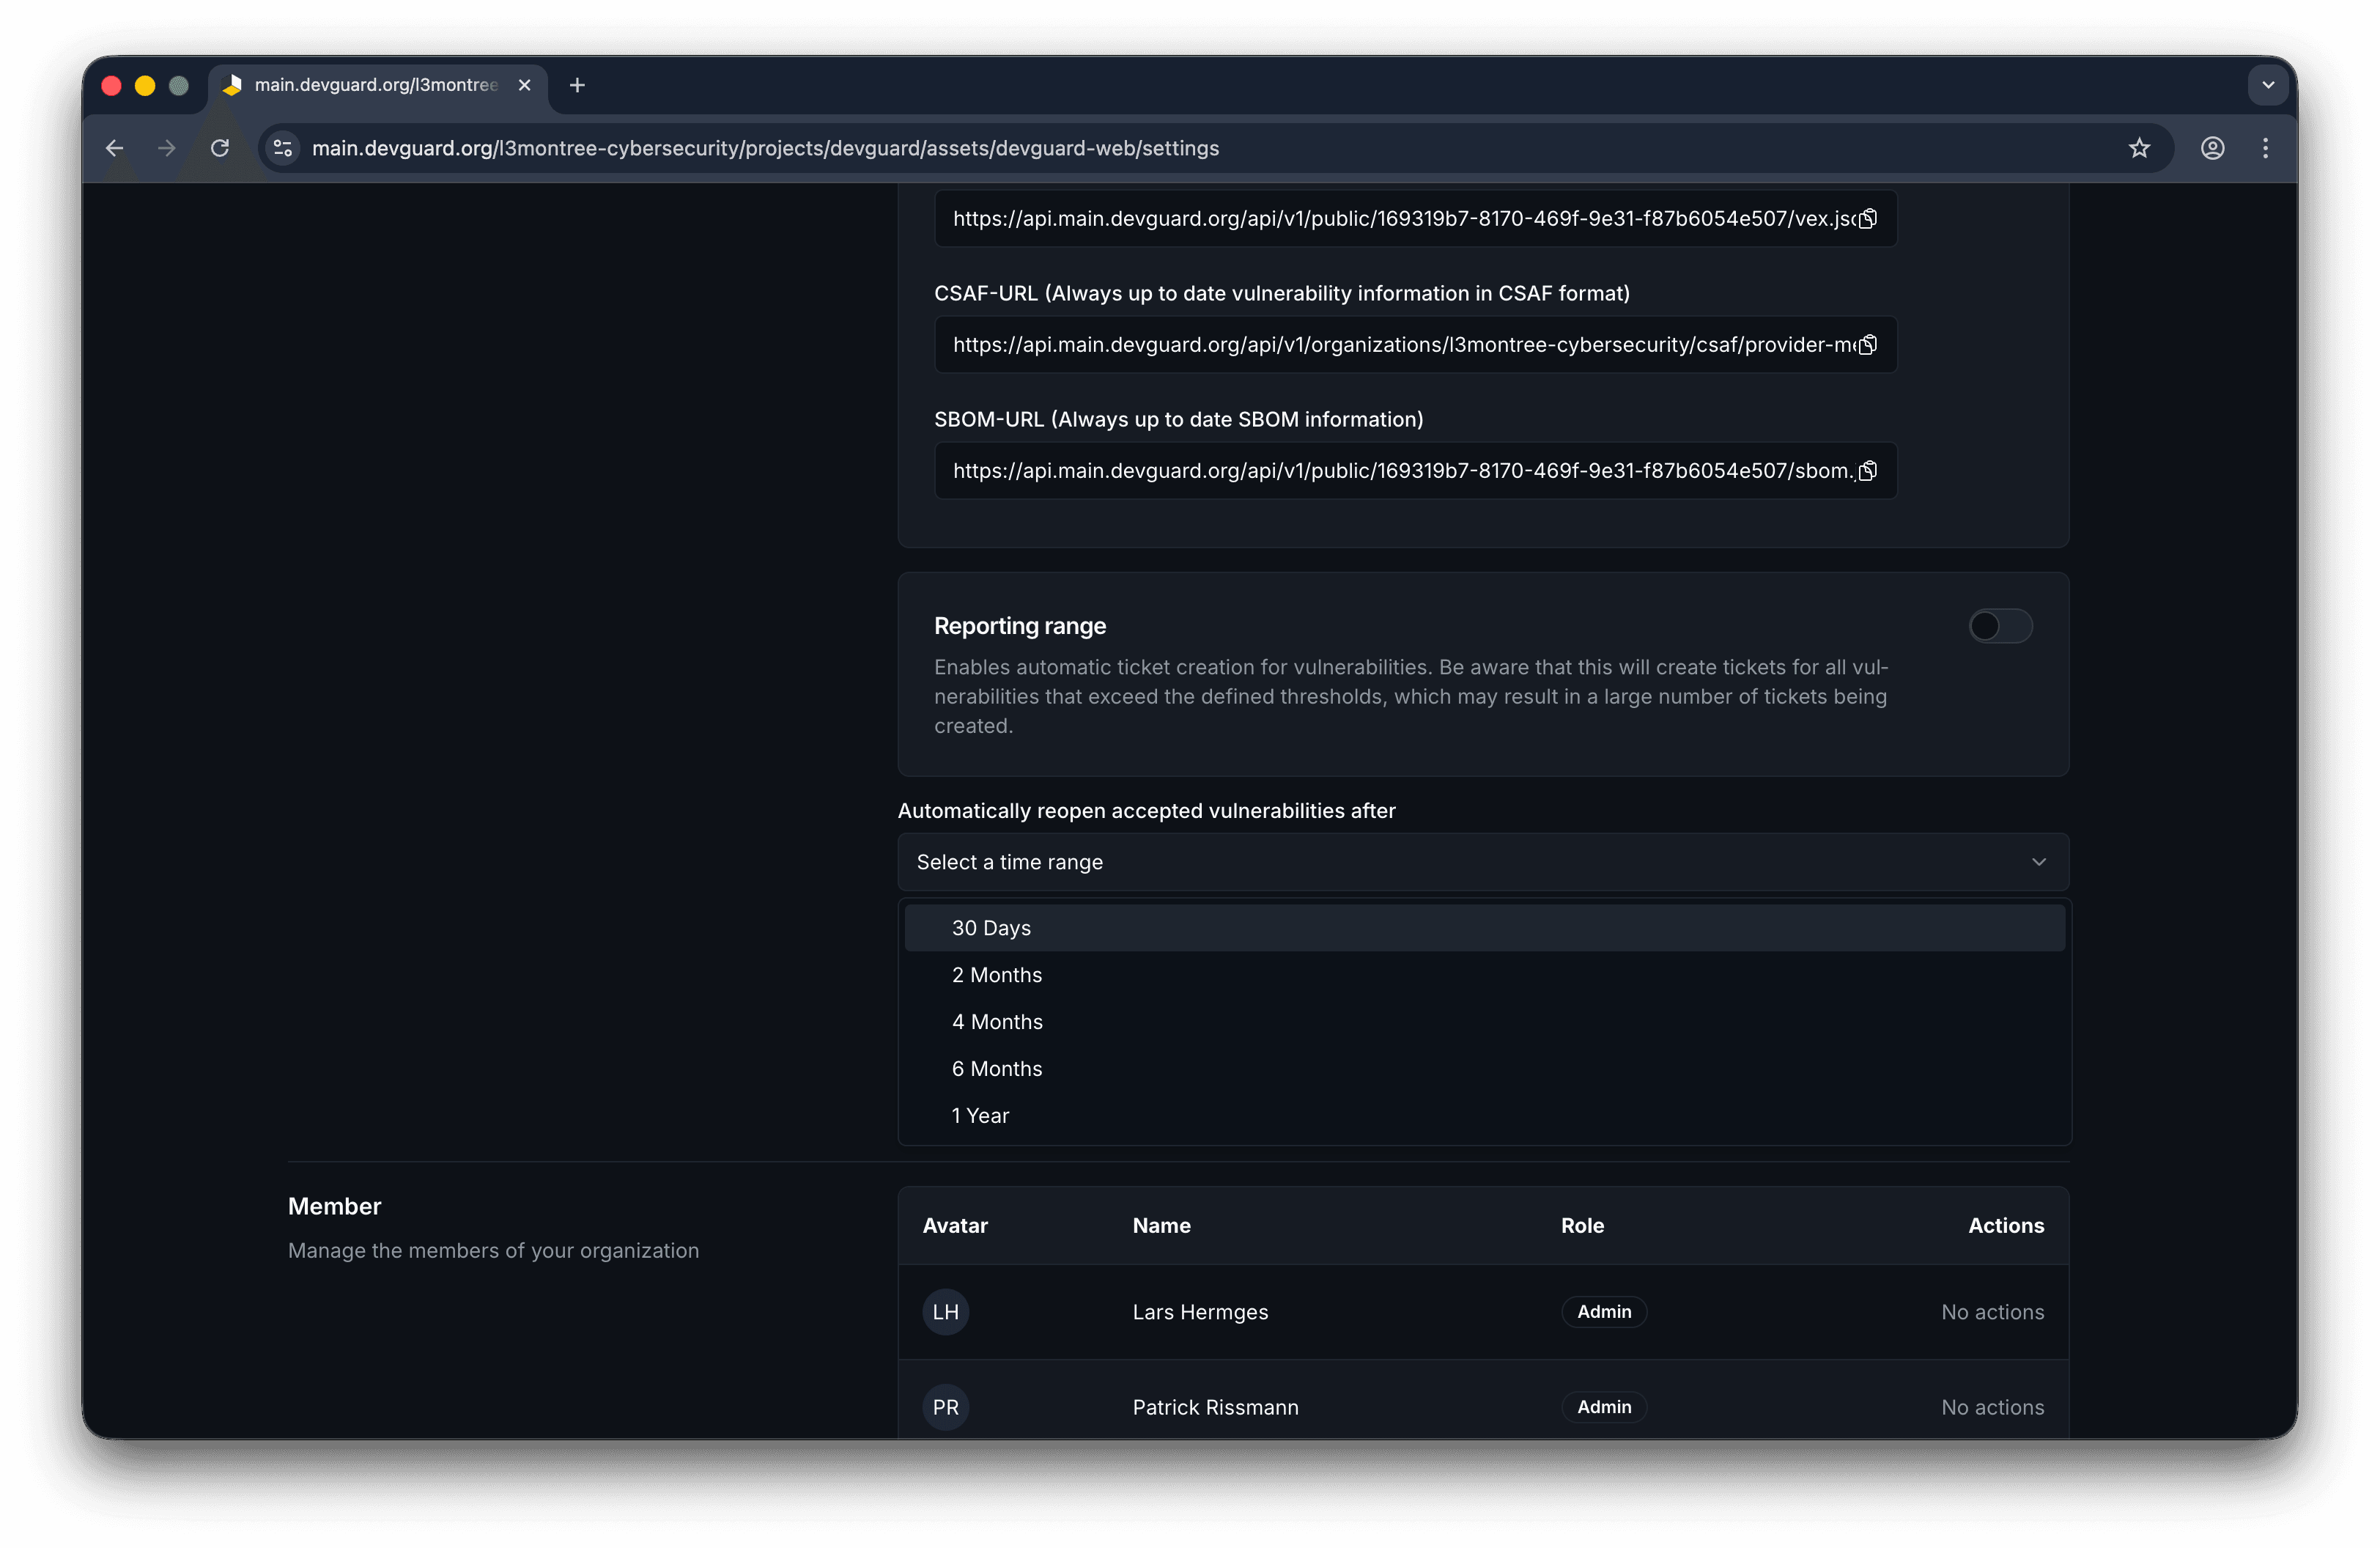2380x1548 pixels.
Task: Click the Admin badge for Lars Hermges
Action: pos(1603,1312)
